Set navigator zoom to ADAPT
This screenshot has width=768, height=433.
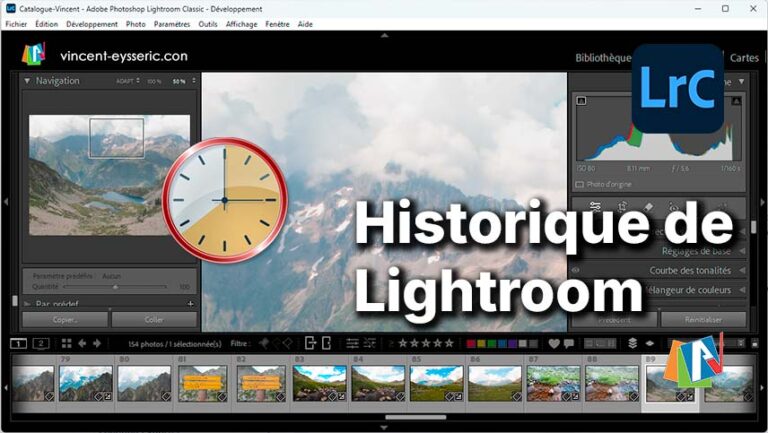coord(125,81)
